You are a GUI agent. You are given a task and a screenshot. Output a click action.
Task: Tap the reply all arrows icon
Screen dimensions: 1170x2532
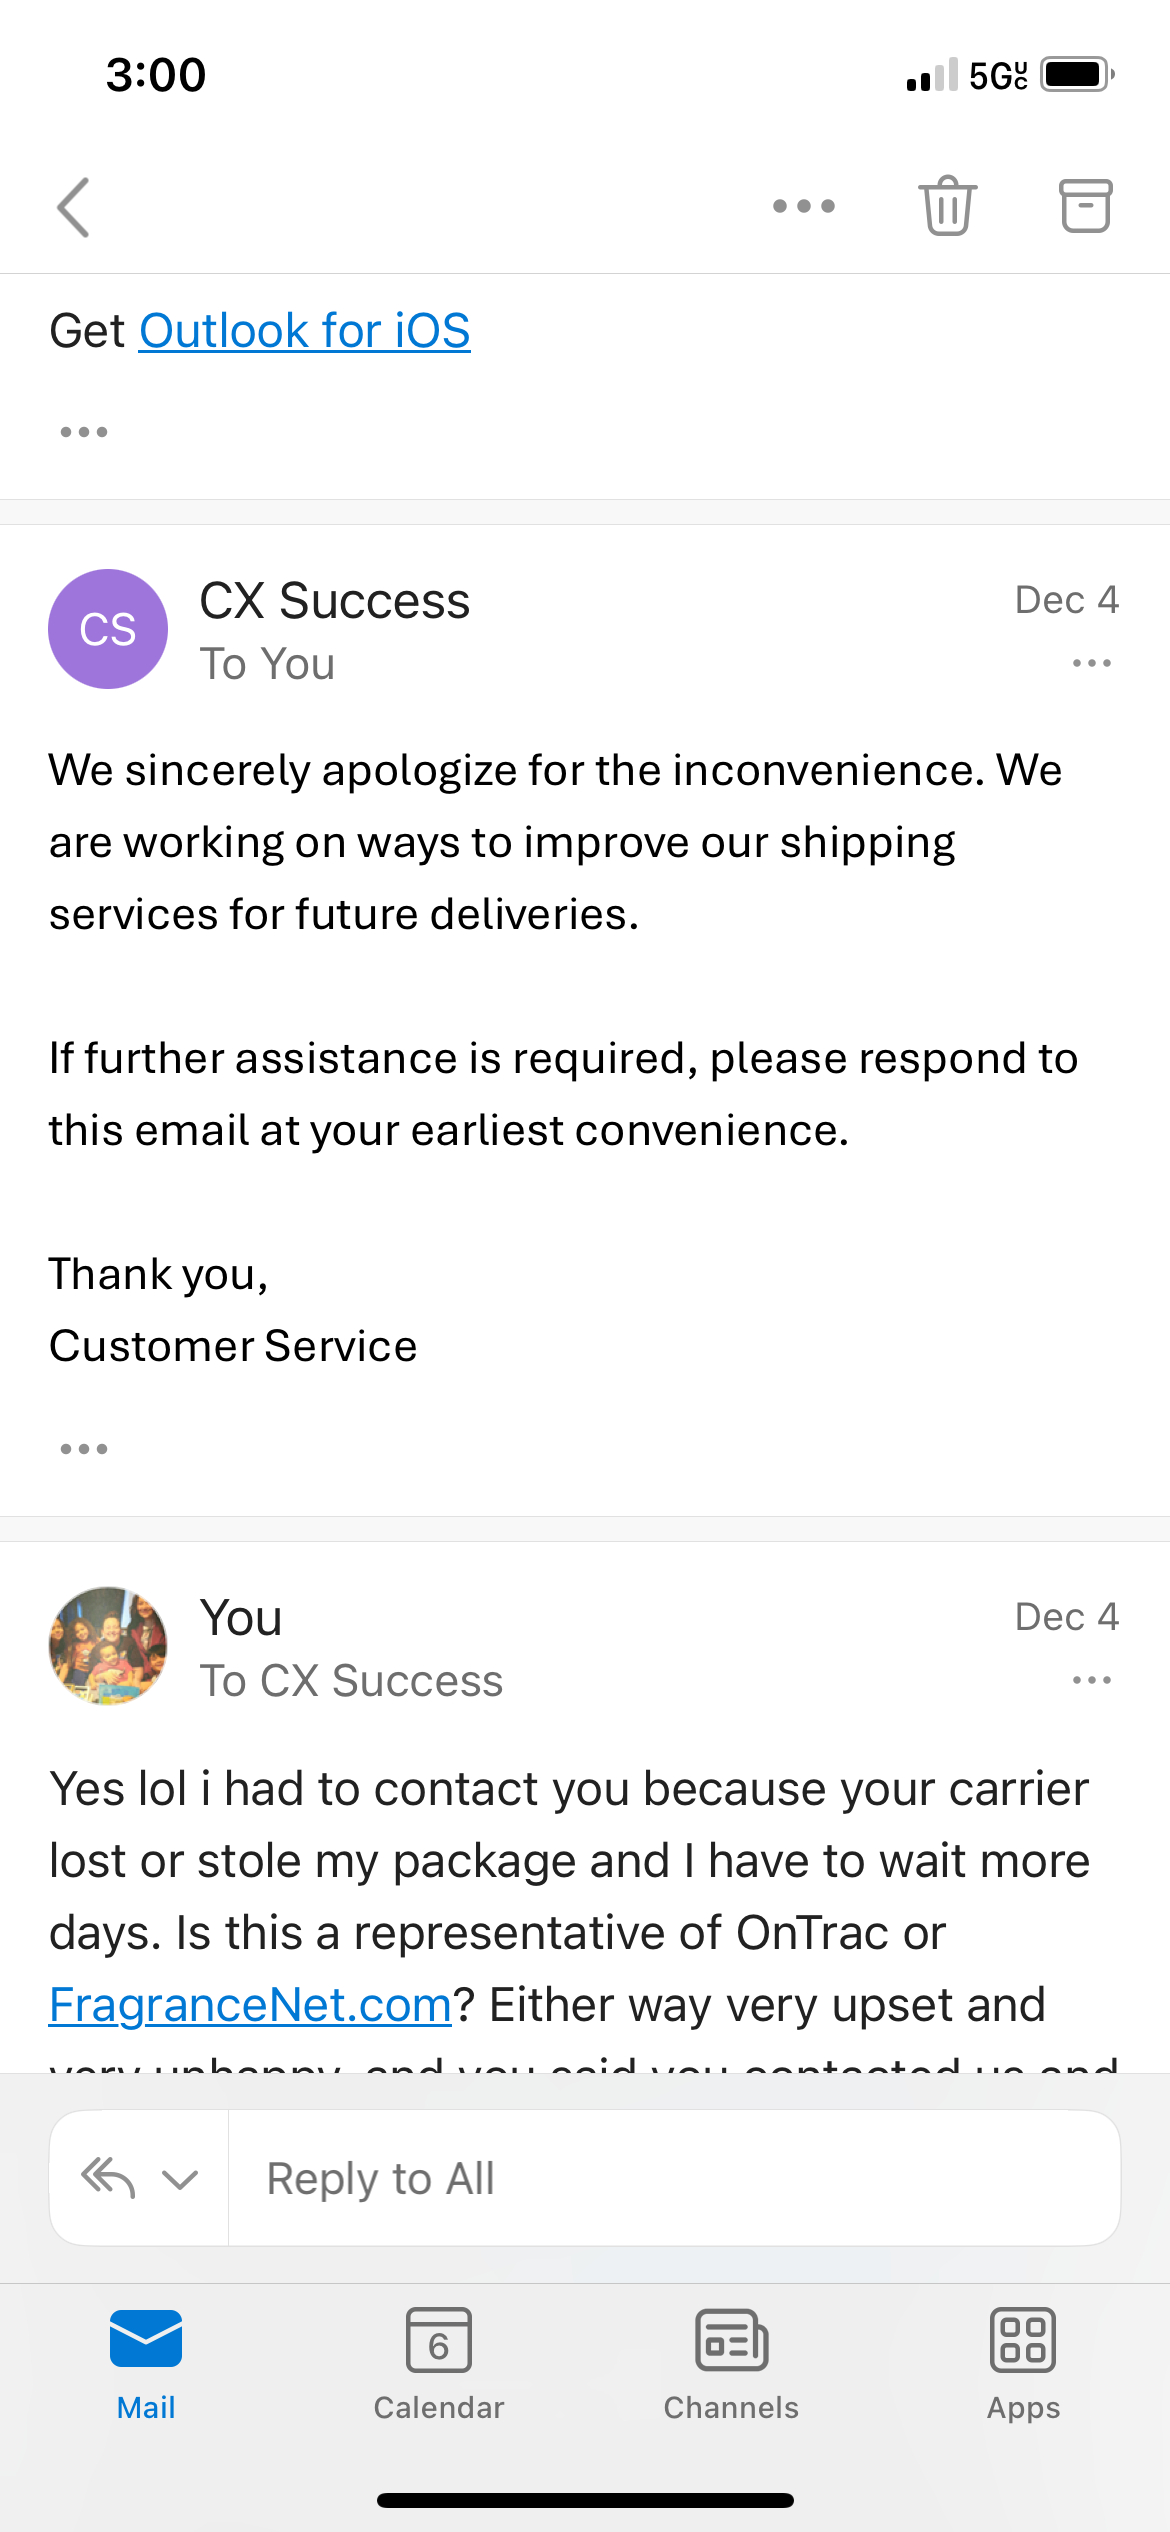(108, 2178)
